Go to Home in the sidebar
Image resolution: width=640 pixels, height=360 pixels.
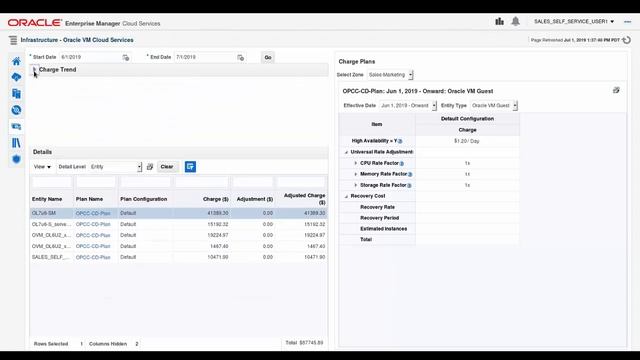pyautogui.click(x=16, y=61)
